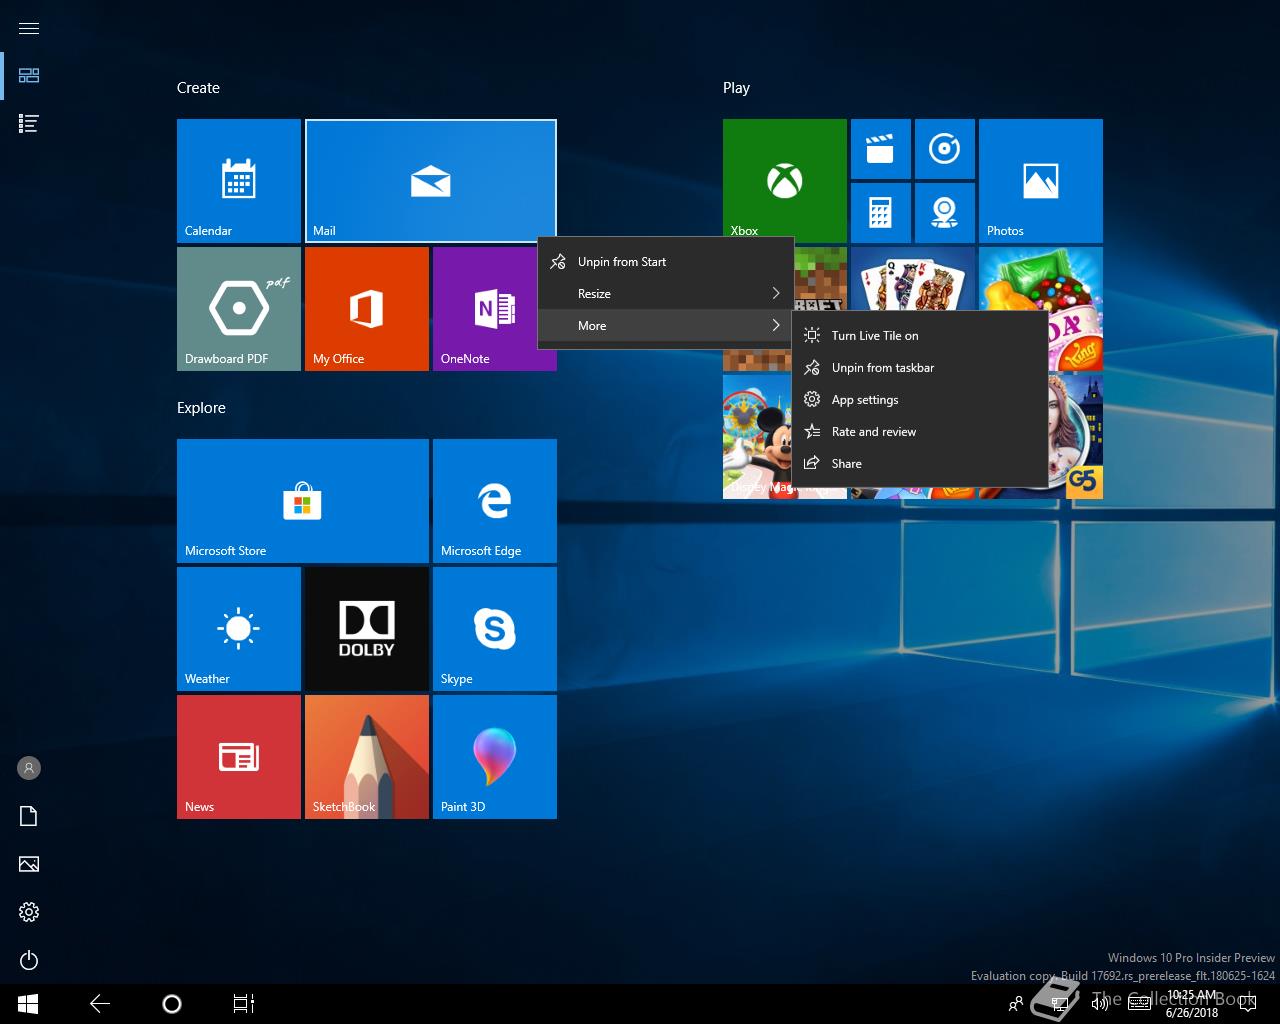Open Task View on taskbar

coord(244,1004)
